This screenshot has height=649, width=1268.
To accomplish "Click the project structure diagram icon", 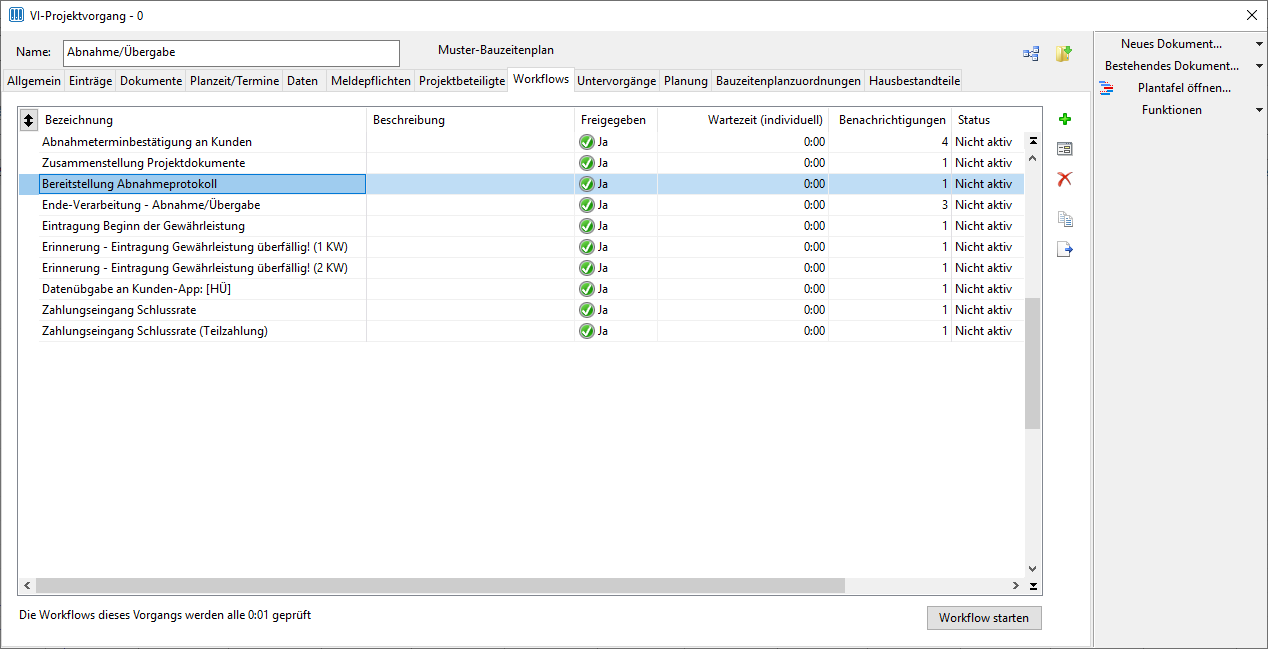I will tap(1031, 53).
